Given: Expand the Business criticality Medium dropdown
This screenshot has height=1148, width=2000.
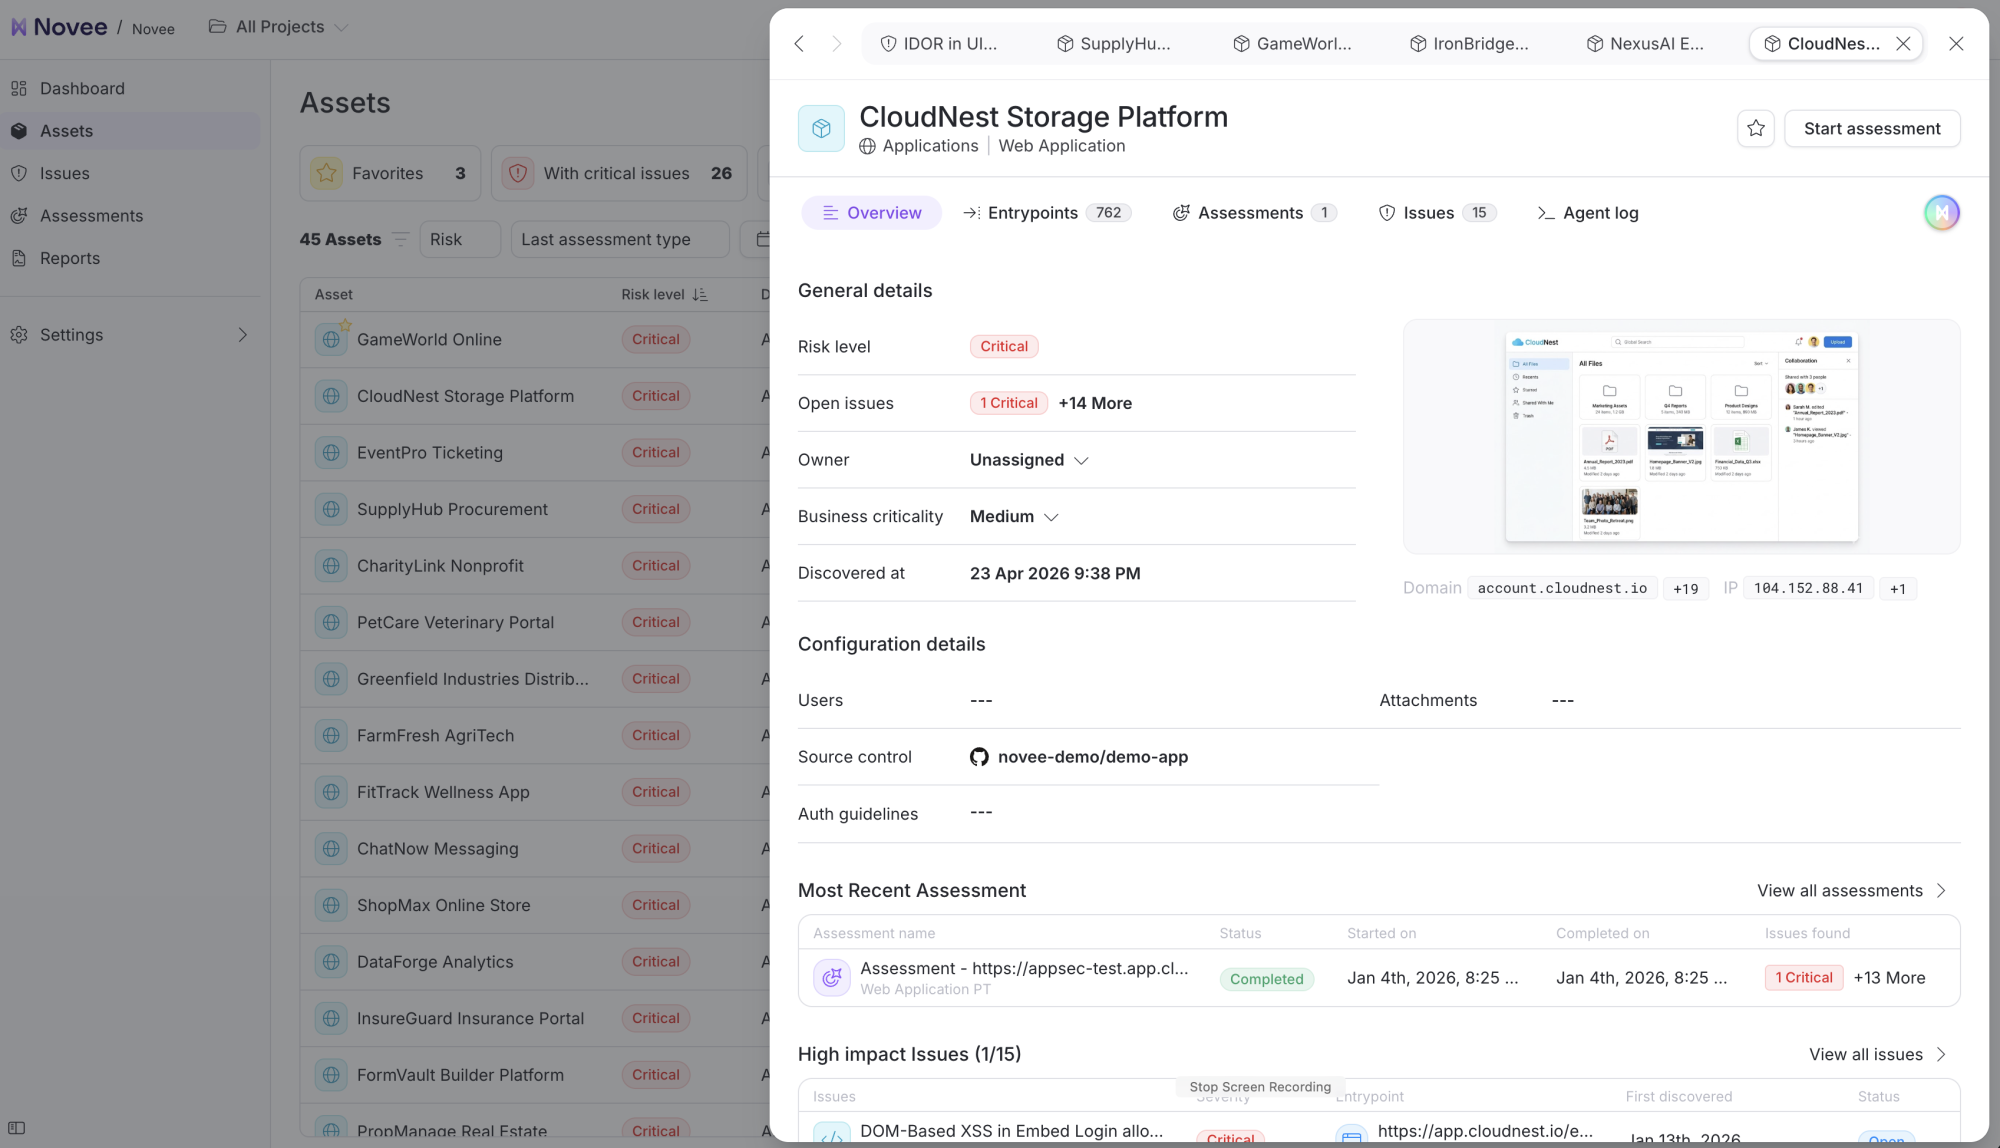Looking at the screenshot, I should click(x=1014, y=517).
